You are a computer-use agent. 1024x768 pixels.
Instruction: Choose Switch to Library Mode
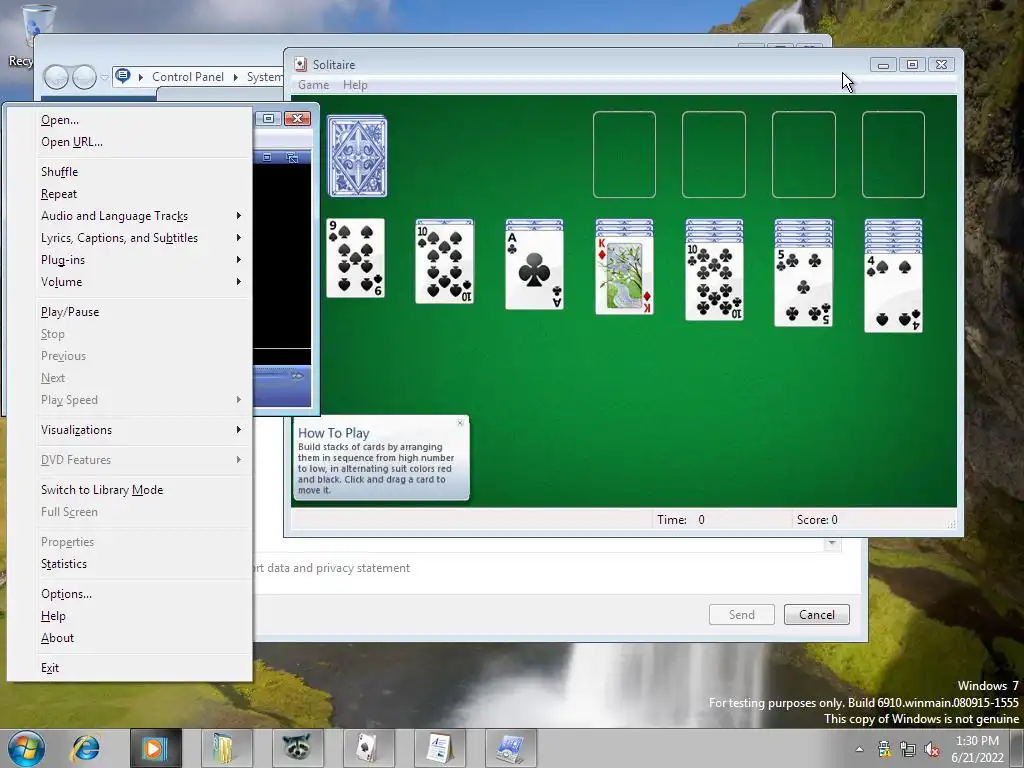click(129, 490)
